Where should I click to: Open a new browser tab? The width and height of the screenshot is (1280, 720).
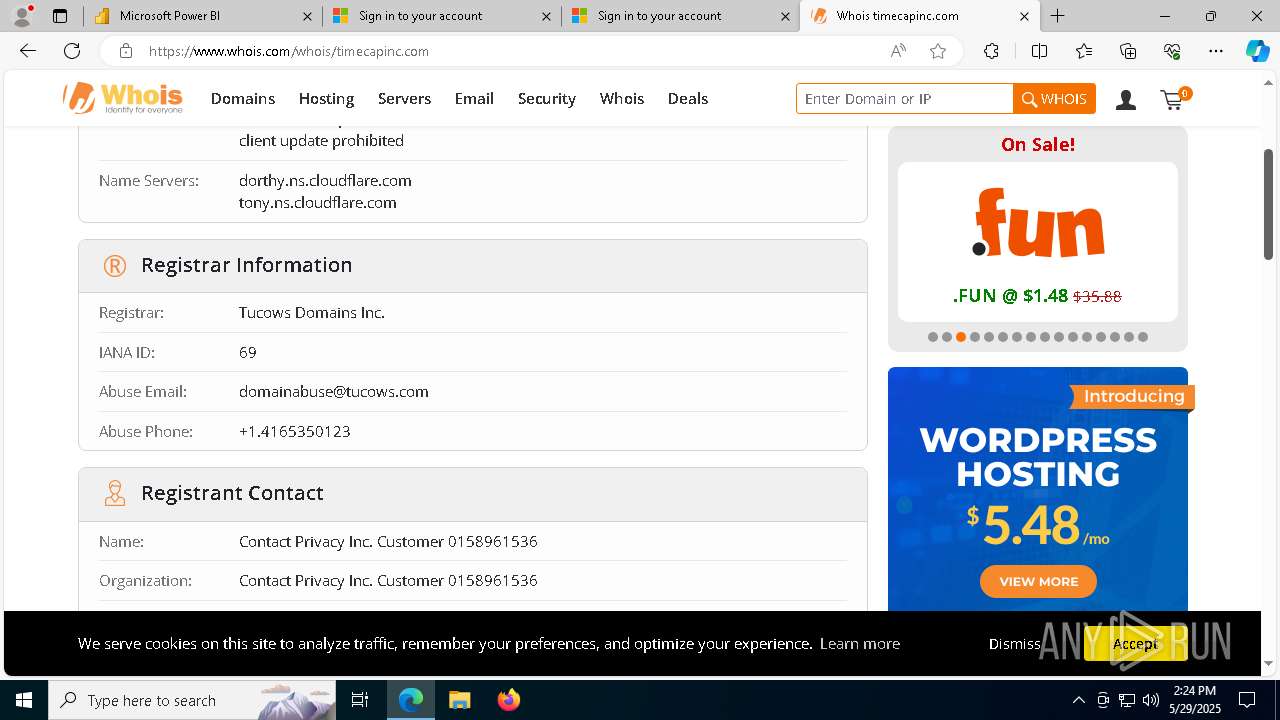(1057, 16)
